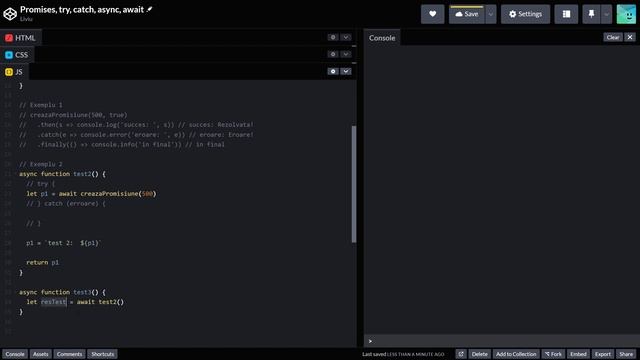Click the CodePen logo icon
Screen dimensions: 640x360
tap(10, 14)
